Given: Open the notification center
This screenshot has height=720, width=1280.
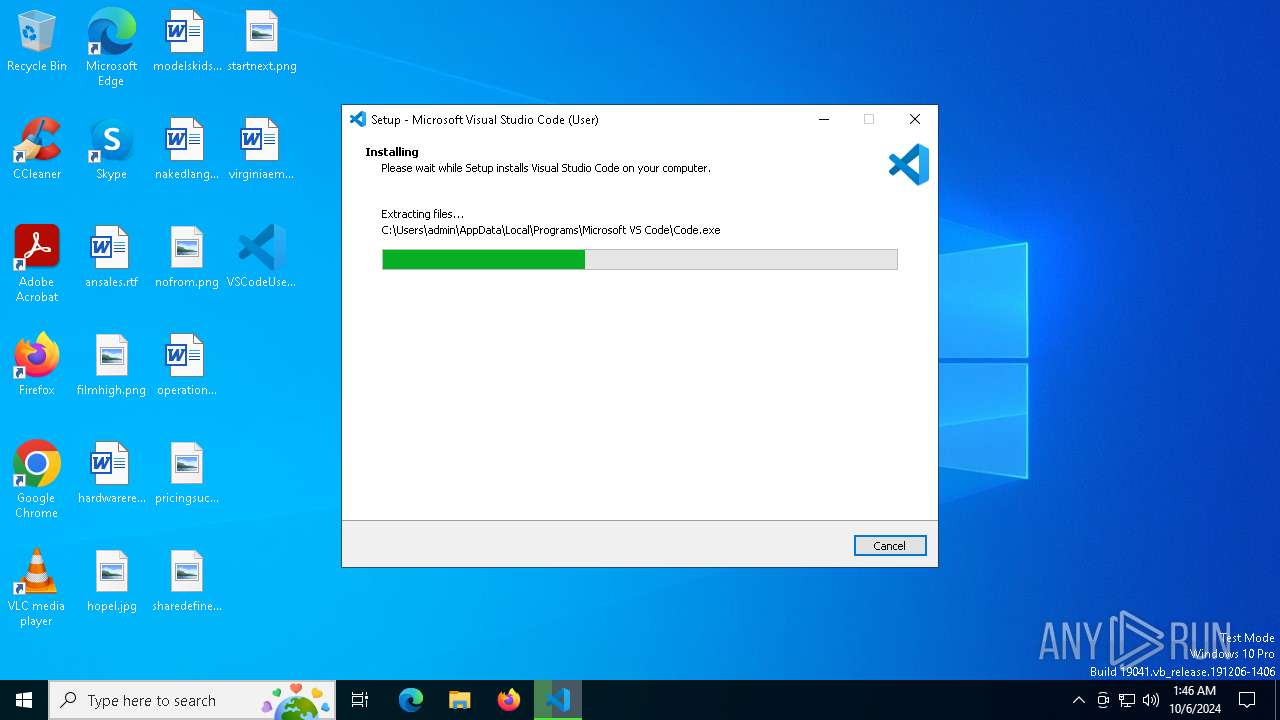Looking at the screenshot, I should point(1247,700).
